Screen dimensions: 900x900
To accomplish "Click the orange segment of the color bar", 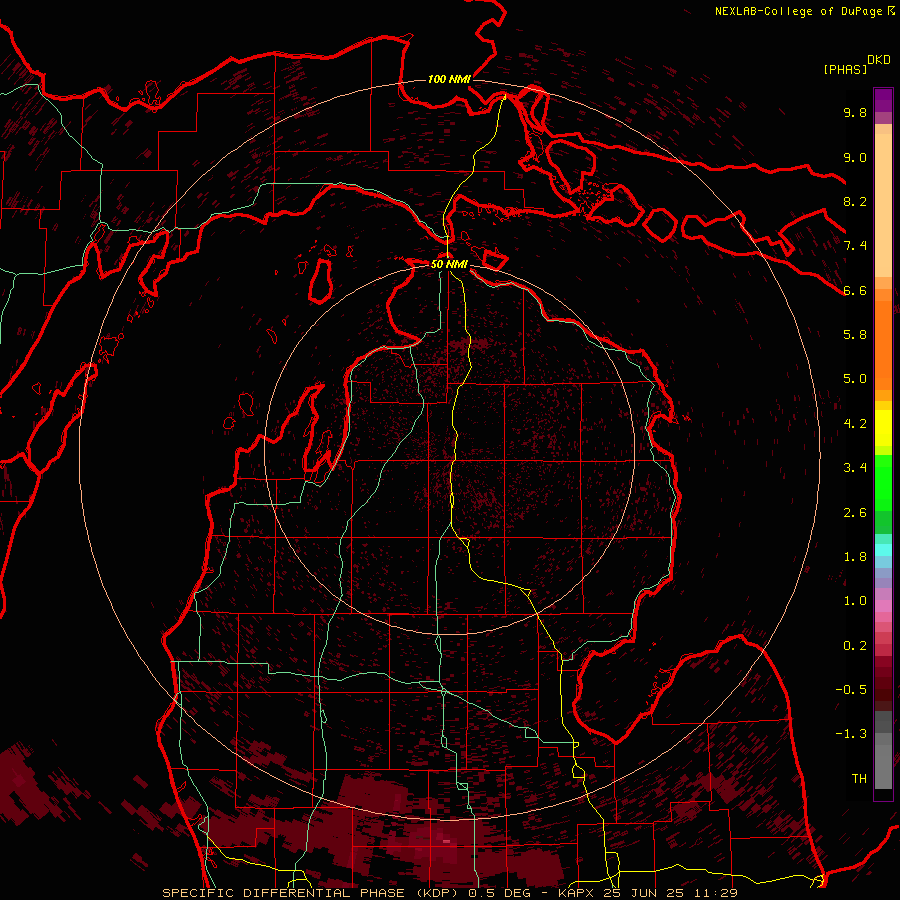I will [883, 345].
